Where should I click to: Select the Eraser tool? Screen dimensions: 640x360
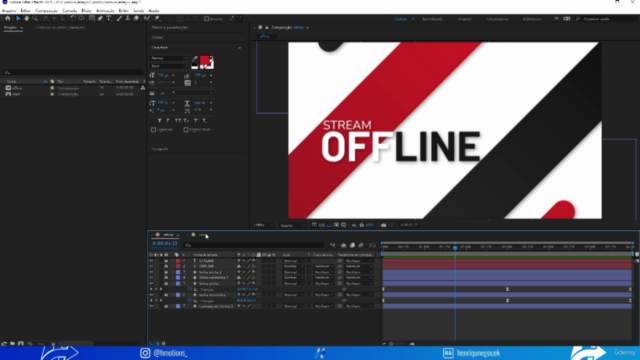tap(136, 18)
